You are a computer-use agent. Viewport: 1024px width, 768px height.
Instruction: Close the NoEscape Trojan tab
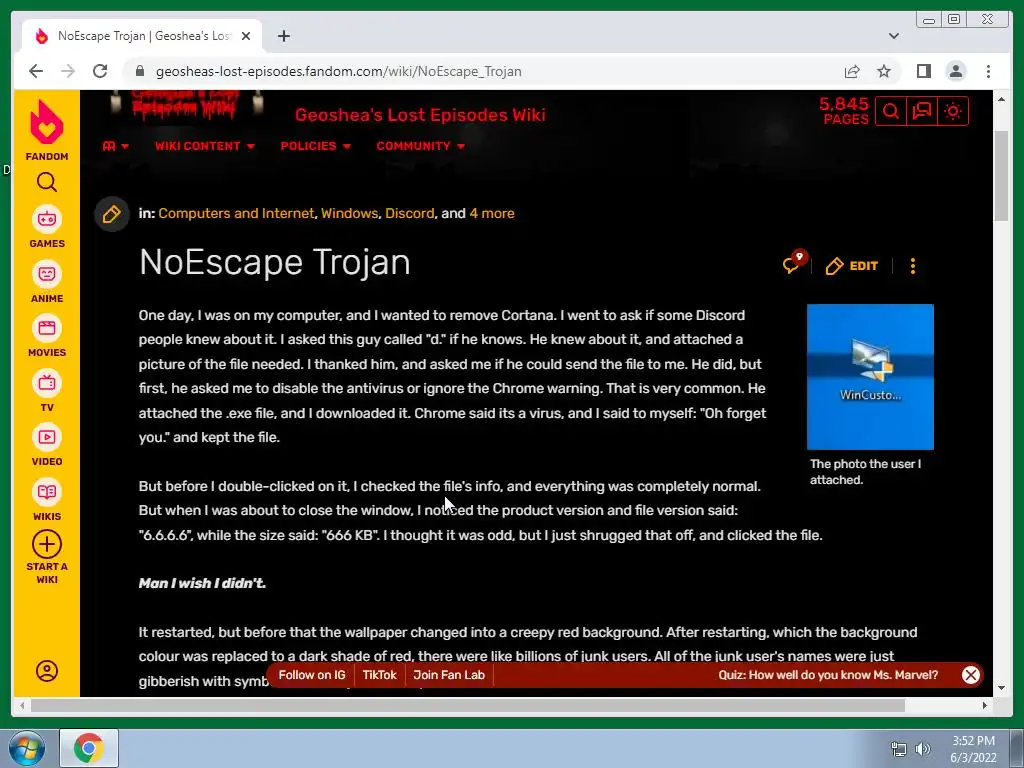[246, 36]
